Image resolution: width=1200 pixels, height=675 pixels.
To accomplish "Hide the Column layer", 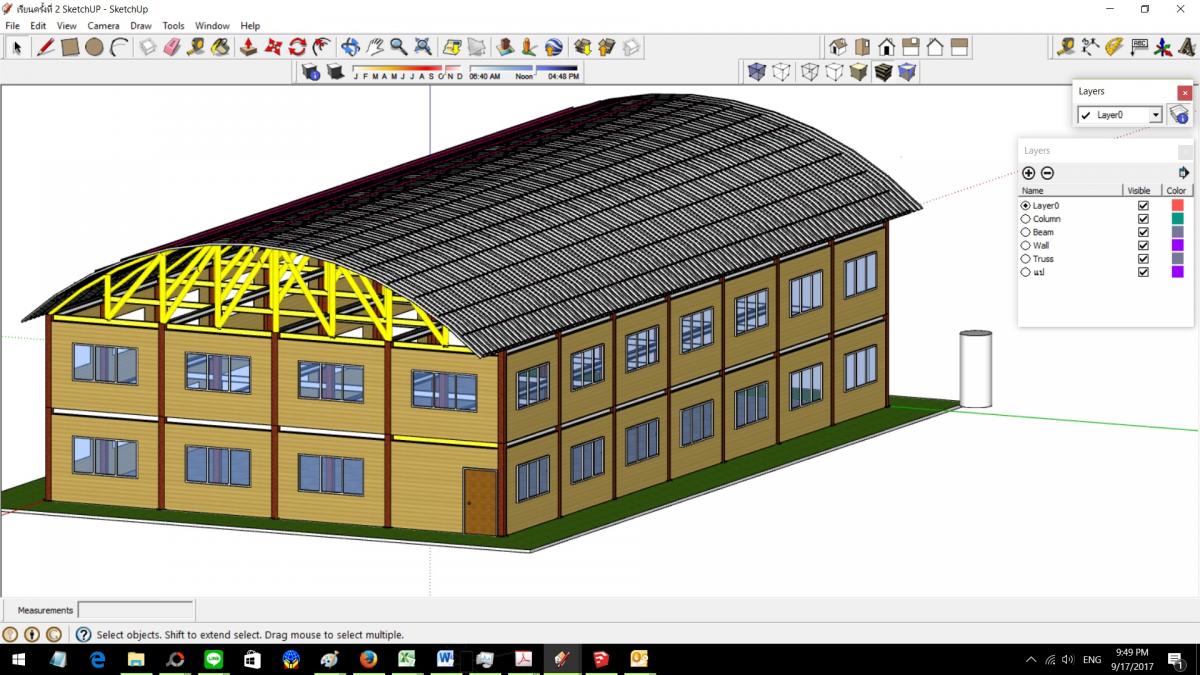I will pyautogui.click(x=1143, y=219).
